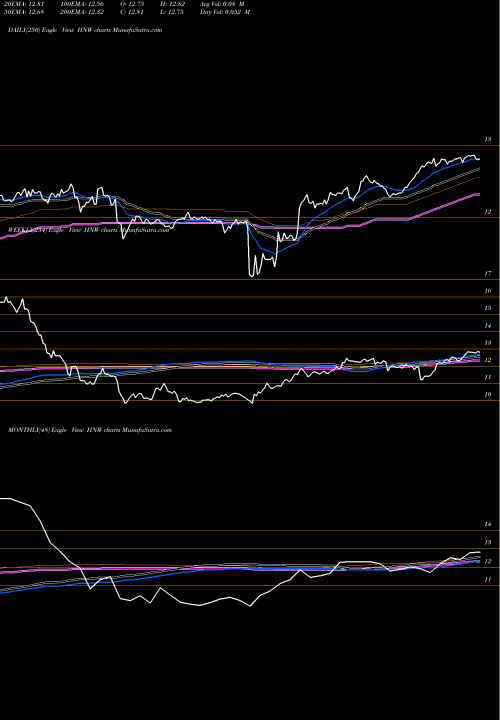Viewport: 500px width, 720px height.
Task: Select the open price 'O:' value
Action: click(x=132, y=4)
